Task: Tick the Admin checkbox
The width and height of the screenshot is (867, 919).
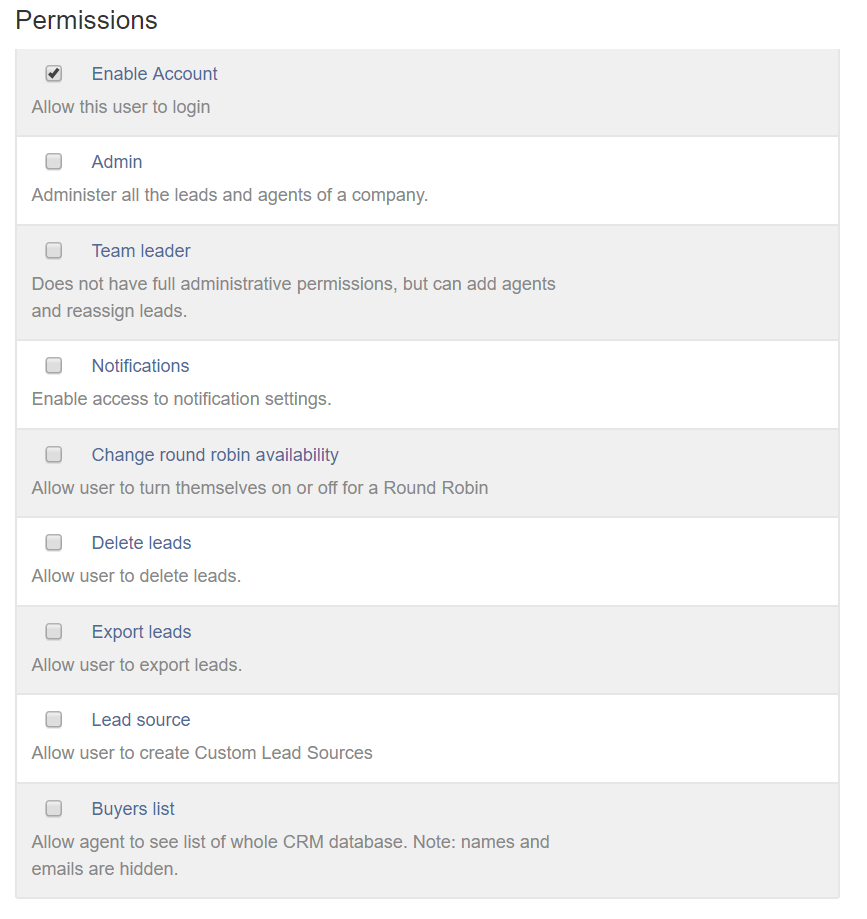Action: pyautogui.click(x=54, y=162)
